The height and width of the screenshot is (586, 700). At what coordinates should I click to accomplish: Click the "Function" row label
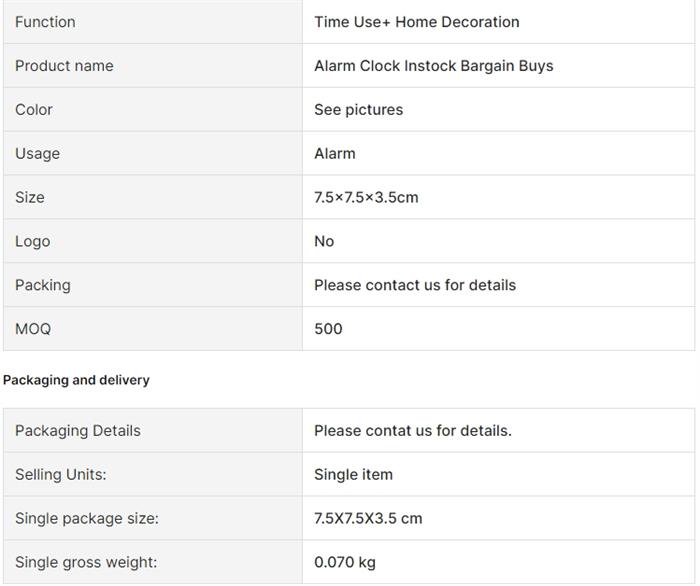[x=45, y=22]
